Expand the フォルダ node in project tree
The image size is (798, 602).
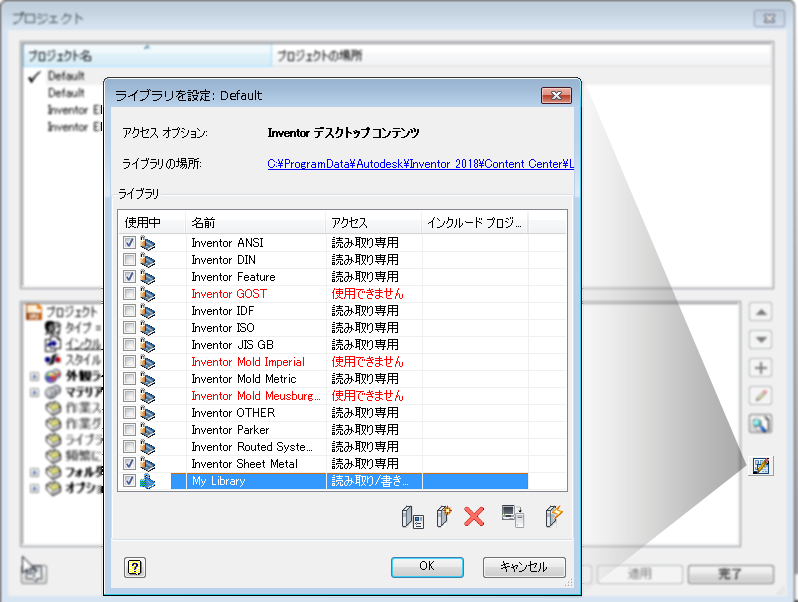(x=34, y=472)
